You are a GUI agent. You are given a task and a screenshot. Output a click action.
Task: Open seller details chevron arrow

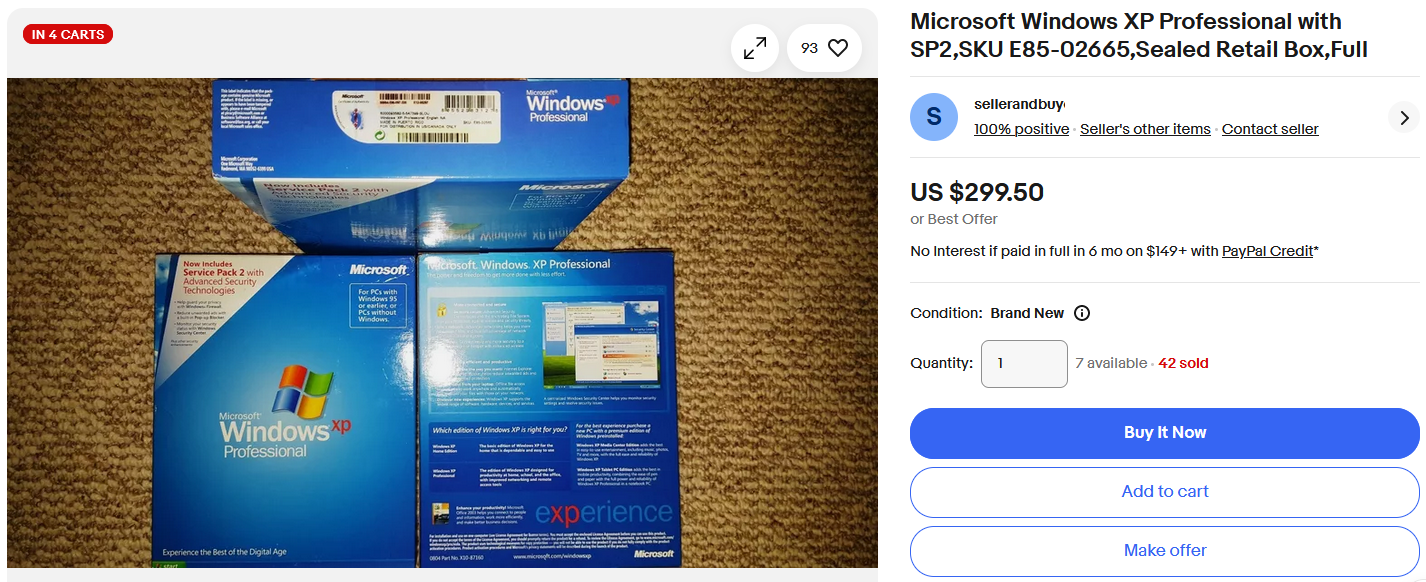(1404, 117)
